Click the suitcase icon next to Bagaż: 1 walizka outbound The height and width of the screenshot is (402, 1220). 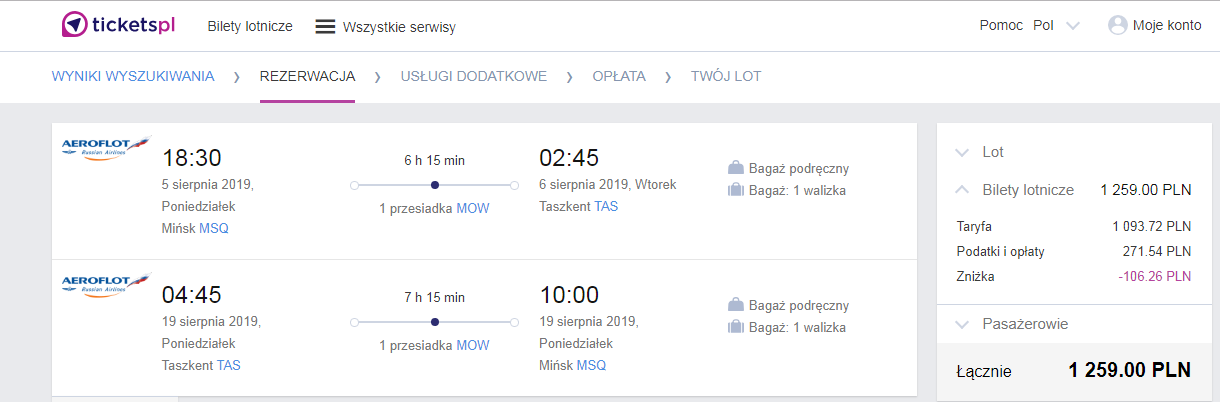click(736, 190)
